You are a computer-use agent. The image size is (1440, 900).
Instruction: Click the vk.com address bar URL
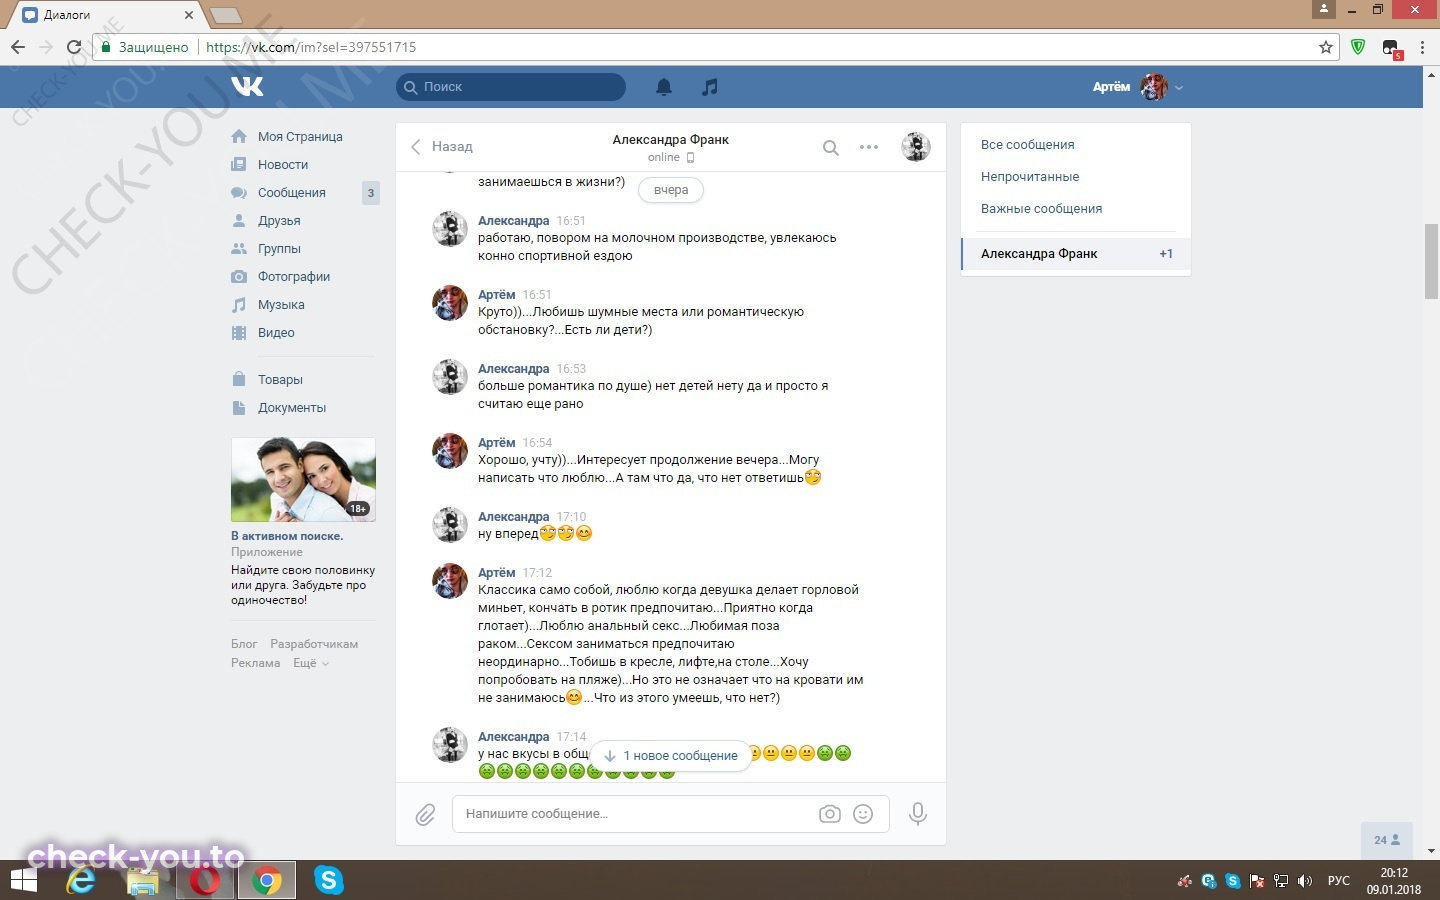point(311,47)
